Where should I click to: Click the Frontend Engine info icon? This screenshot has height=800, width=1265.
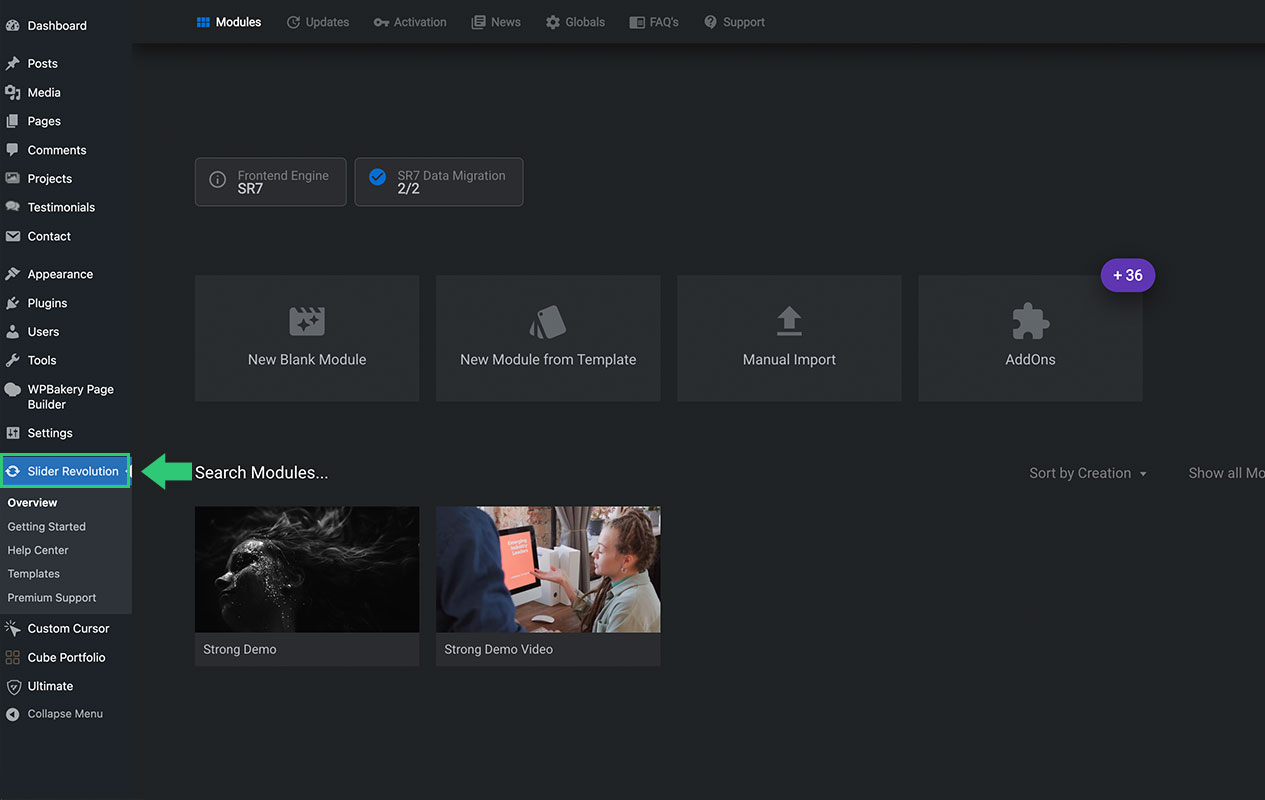pos(217,181)
